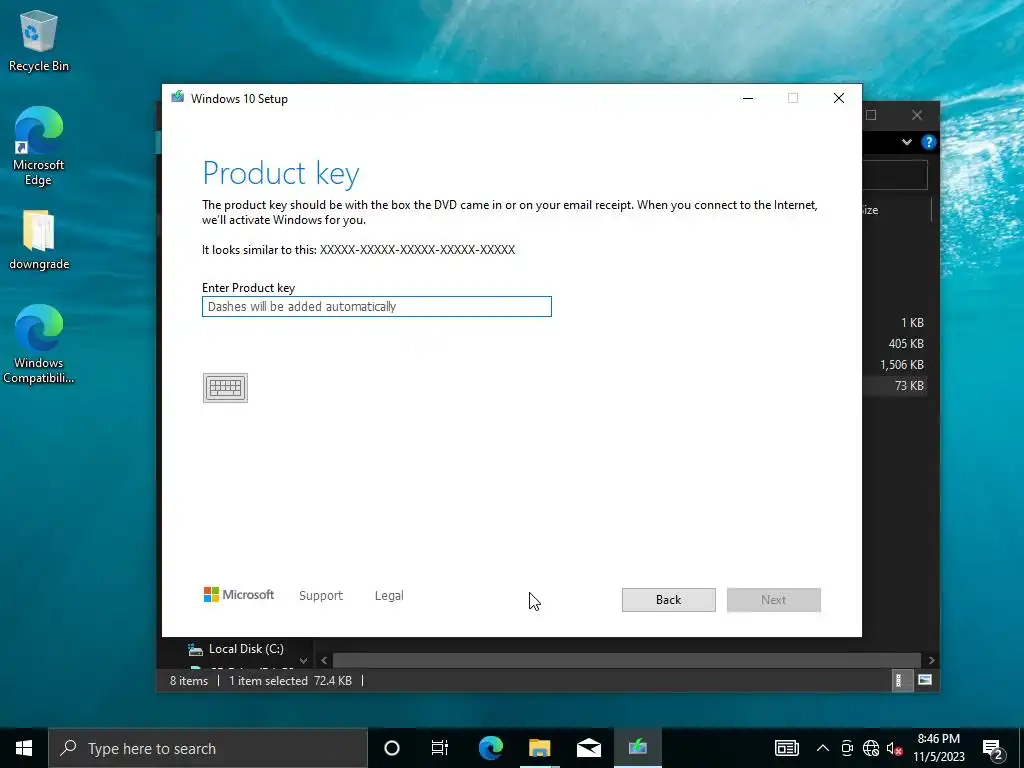1024x768 pixels.
Task: Select Windows Setup taskbar icon
Action: [637, 748]
